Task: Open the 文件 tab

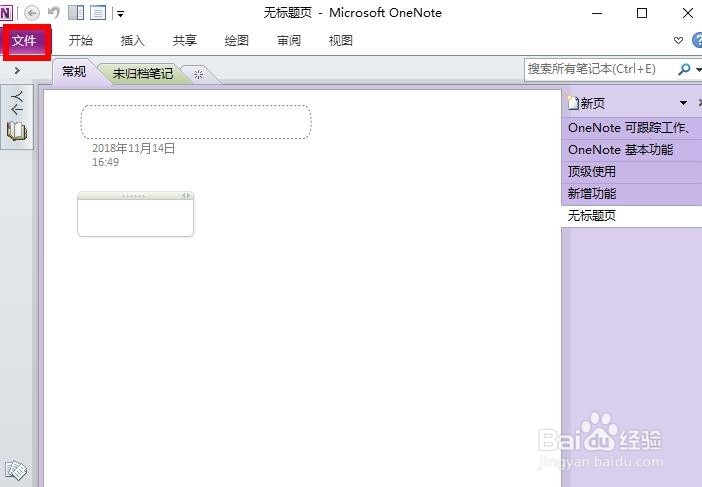Action: point(25,41)
